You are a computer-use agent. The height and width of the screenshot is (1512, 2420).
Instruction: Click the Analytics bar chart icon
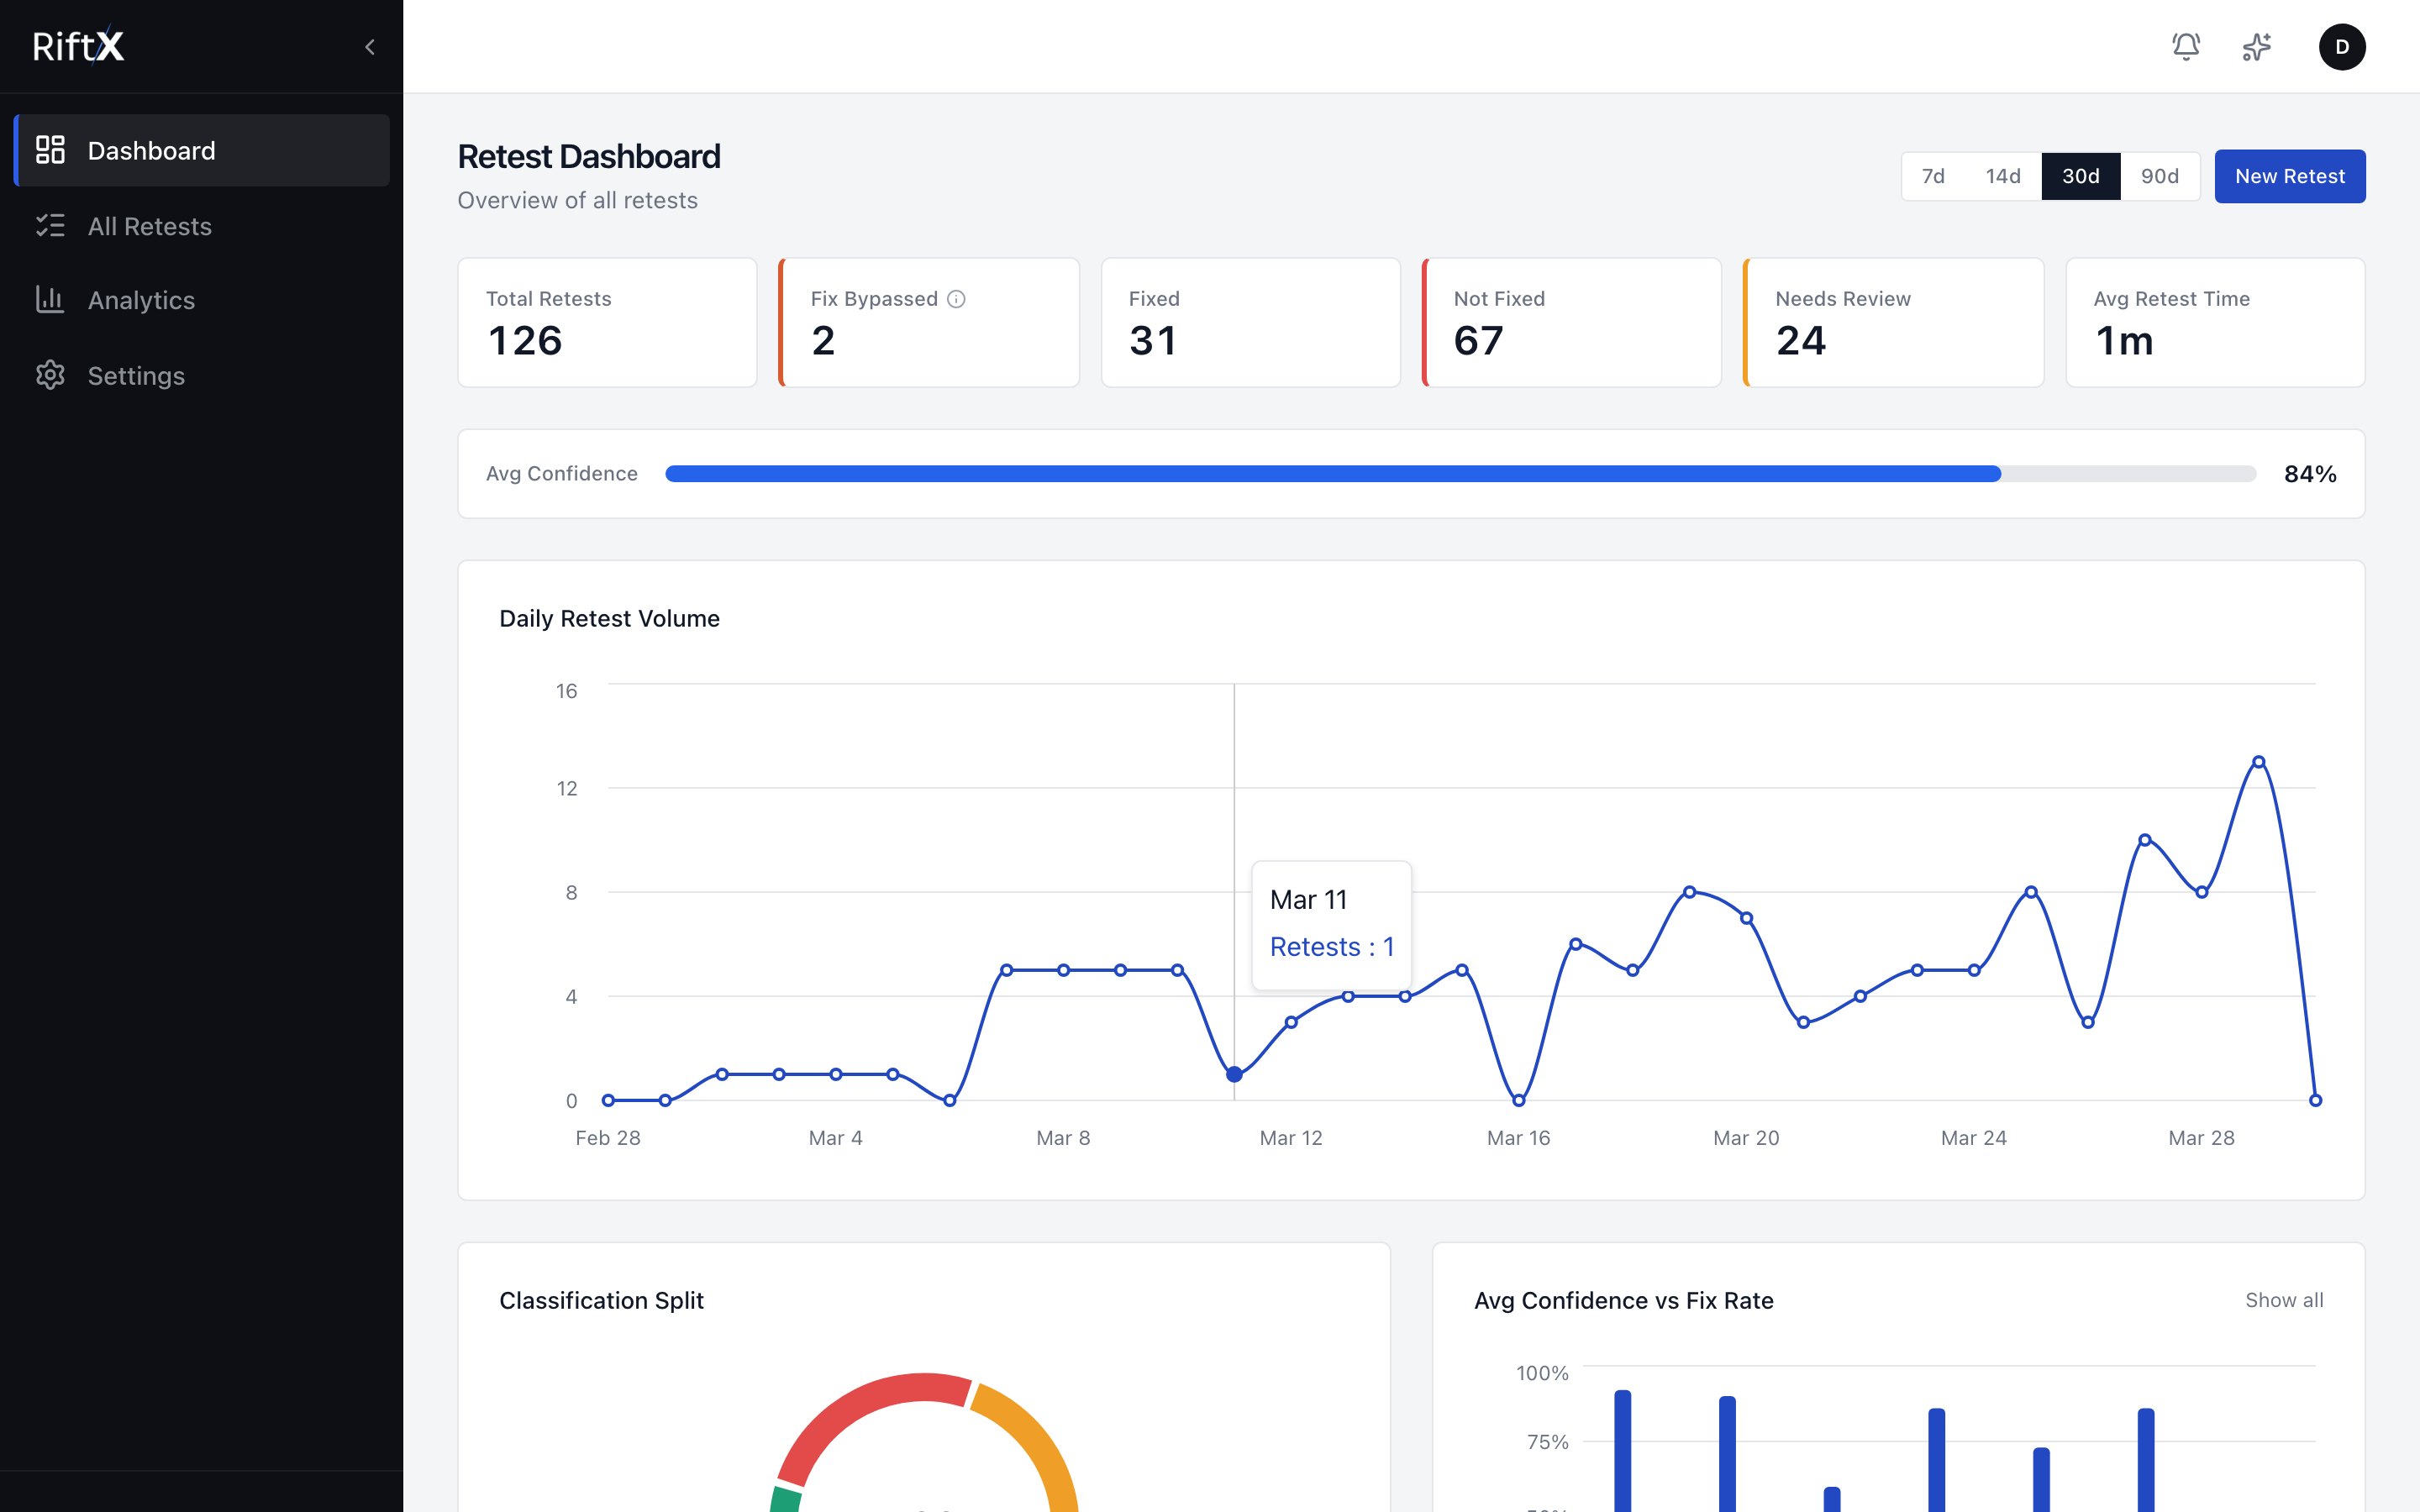click(x=50, y=300)
